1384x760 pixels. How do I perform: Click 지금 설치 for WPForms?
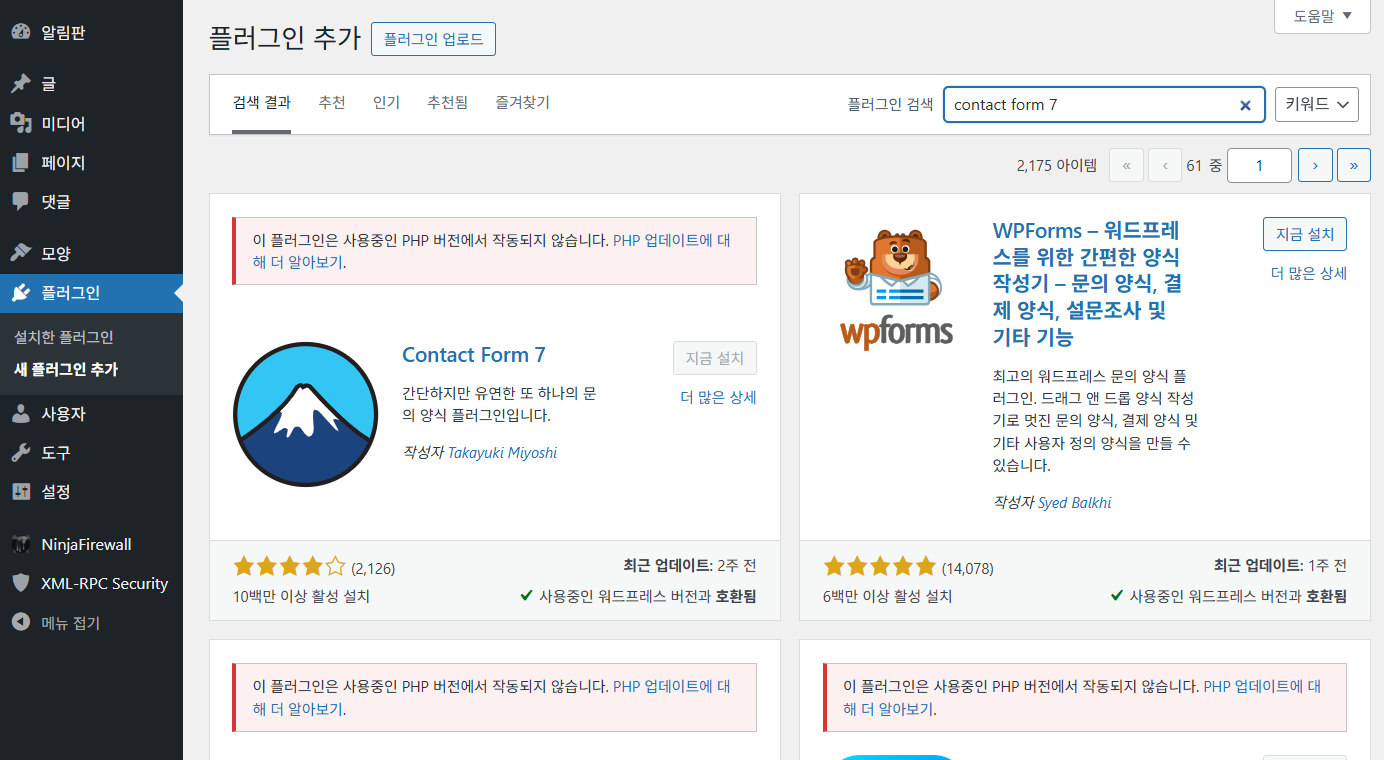click(1305, 234)
